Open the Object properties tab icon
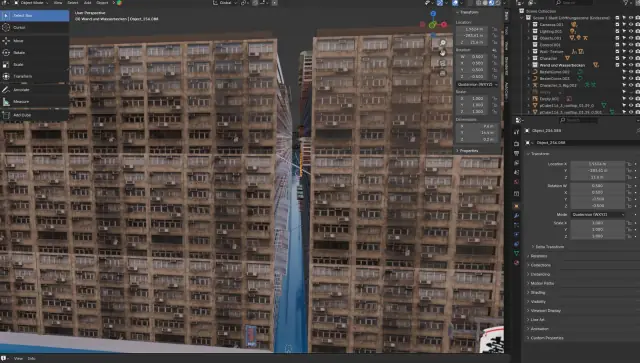The height and width of the screenshot is (363, 640). (517, 206)
